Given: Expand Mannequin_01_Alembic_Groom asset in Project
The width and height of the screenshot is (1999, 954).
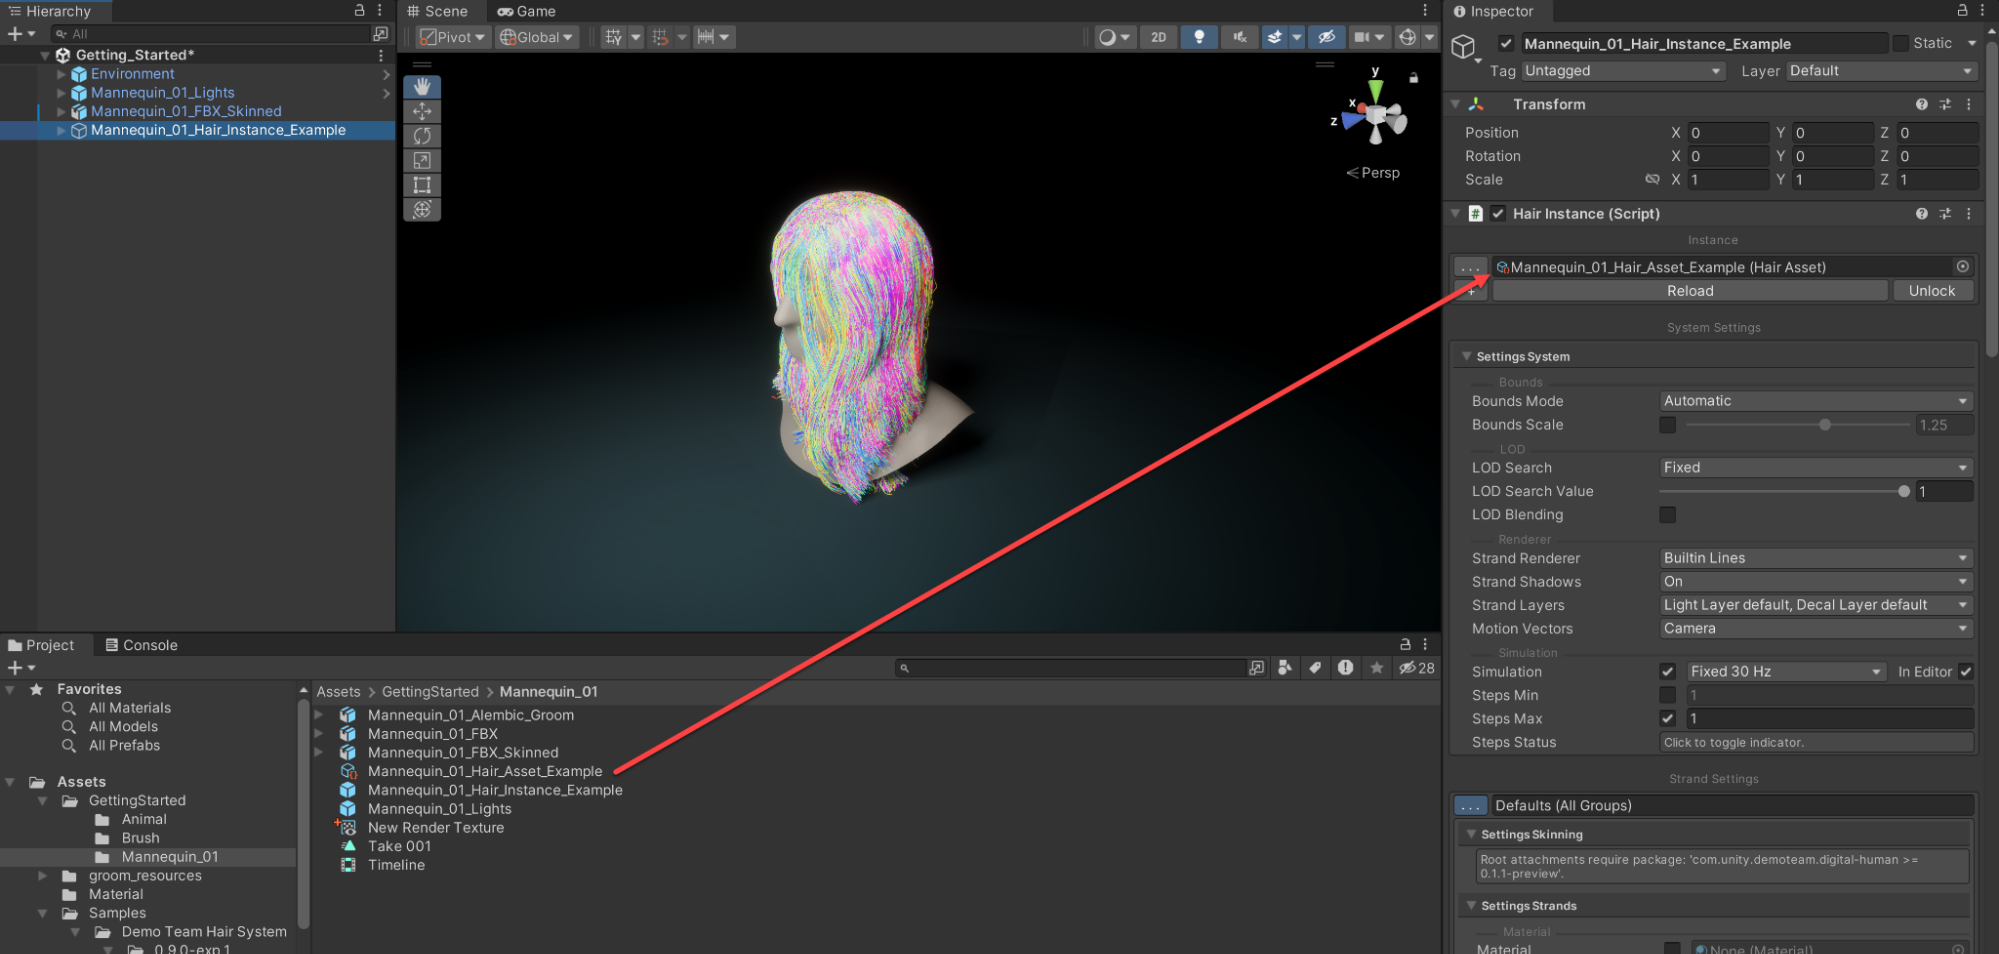Looking at the screenshot, I should tap(319, 715).
